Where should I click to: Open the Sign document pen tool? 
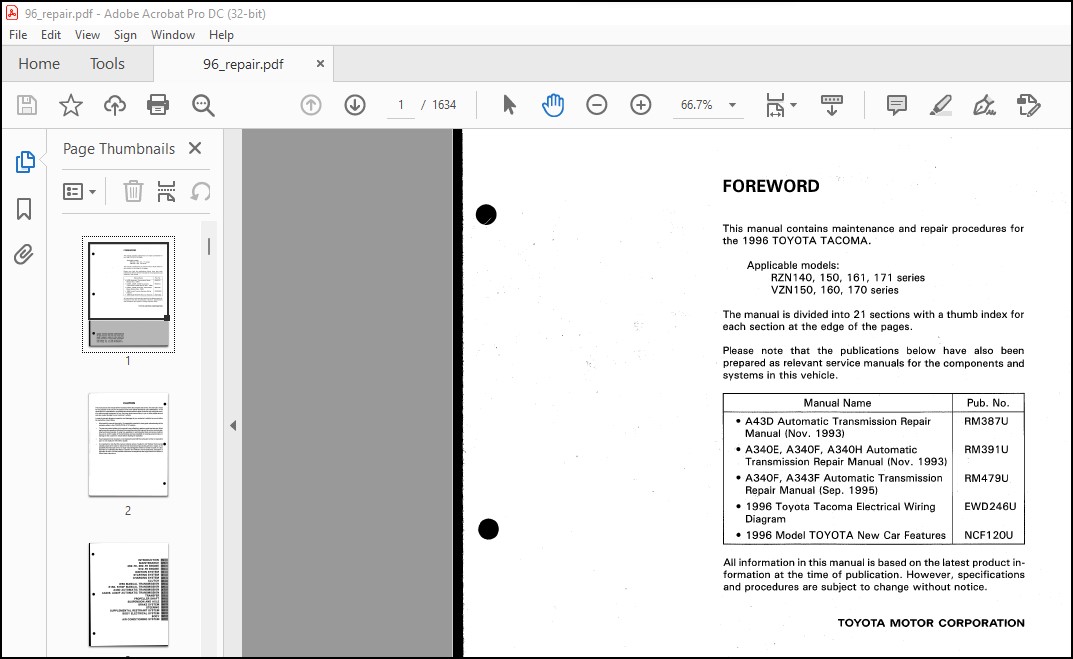coord(984,105)
